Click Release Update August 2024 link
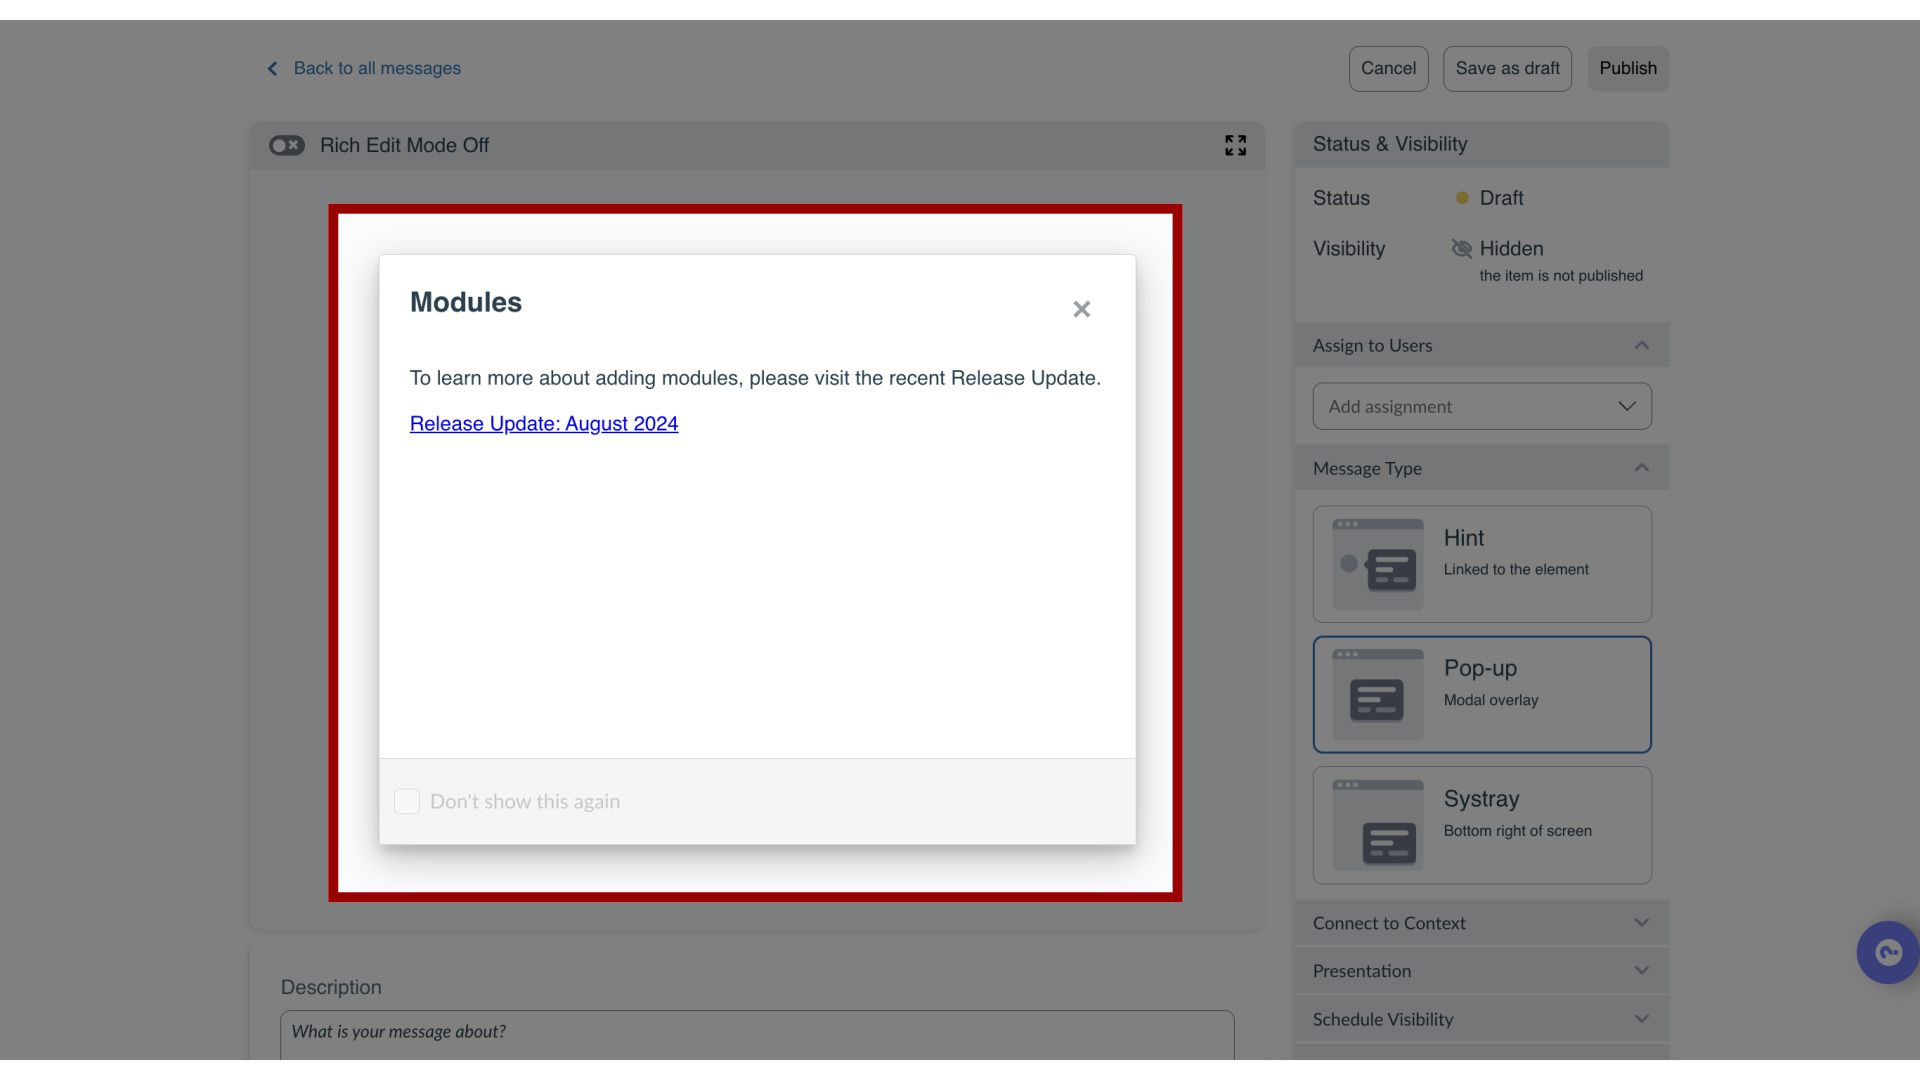This screenshot has height=1080, width=1920. pyautogui.click(x=543, y=423)
